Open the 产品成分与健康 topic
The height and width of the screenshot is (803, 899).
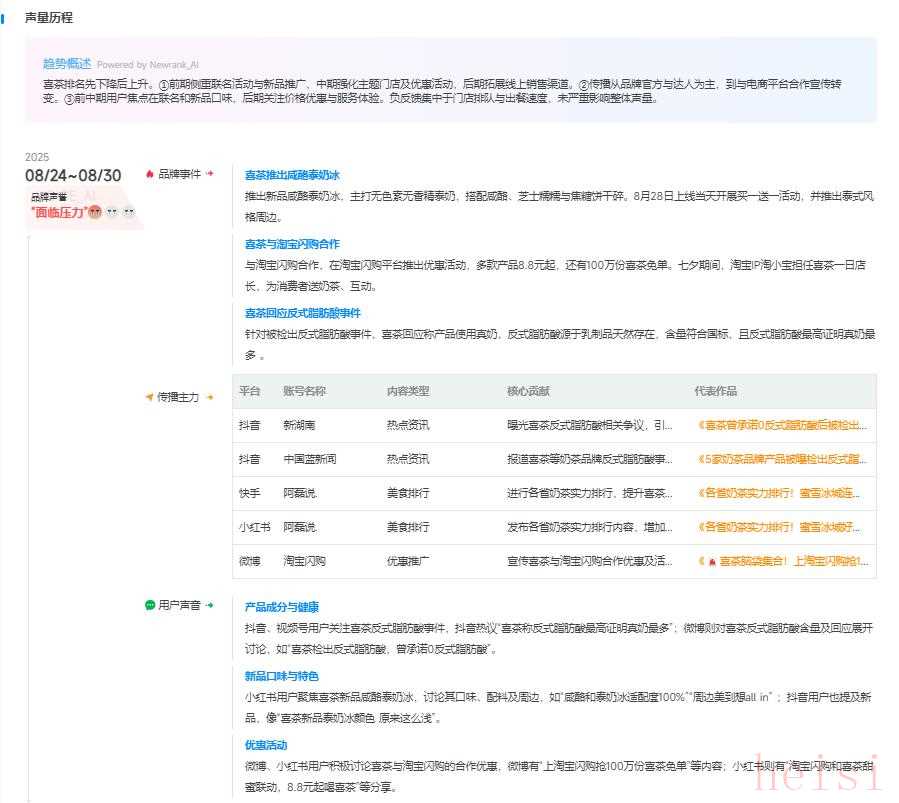click(282, 607)
